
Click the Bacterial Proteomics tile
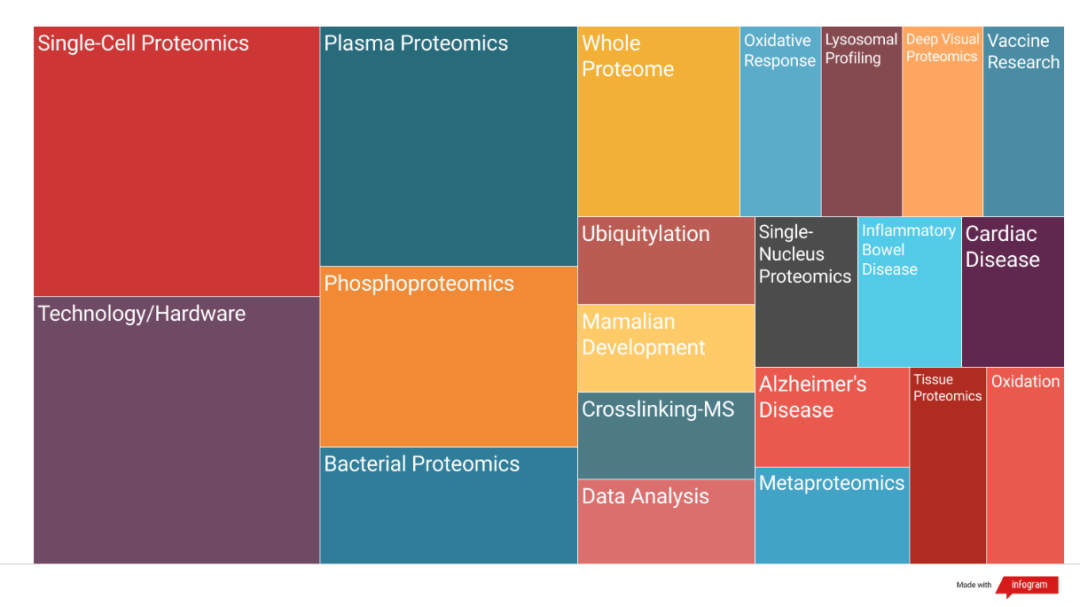[x=448, y=506]
